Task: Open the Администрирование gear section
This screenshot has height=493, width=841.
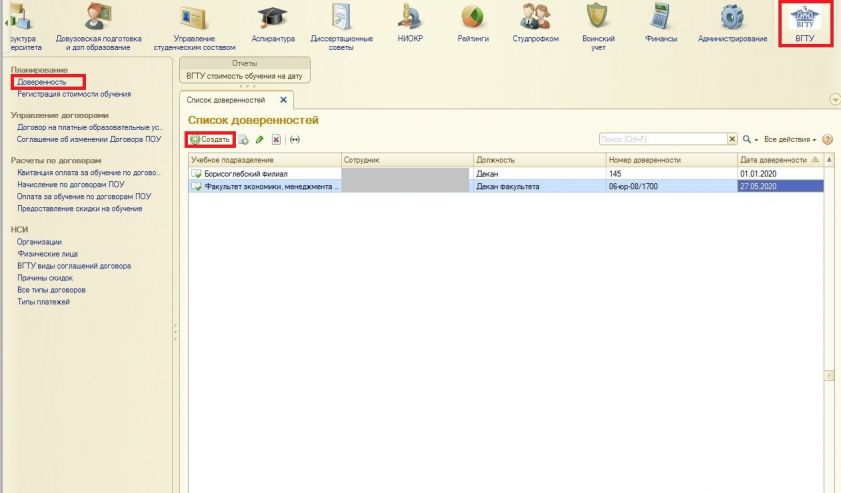Action: (x=732, y=24)
